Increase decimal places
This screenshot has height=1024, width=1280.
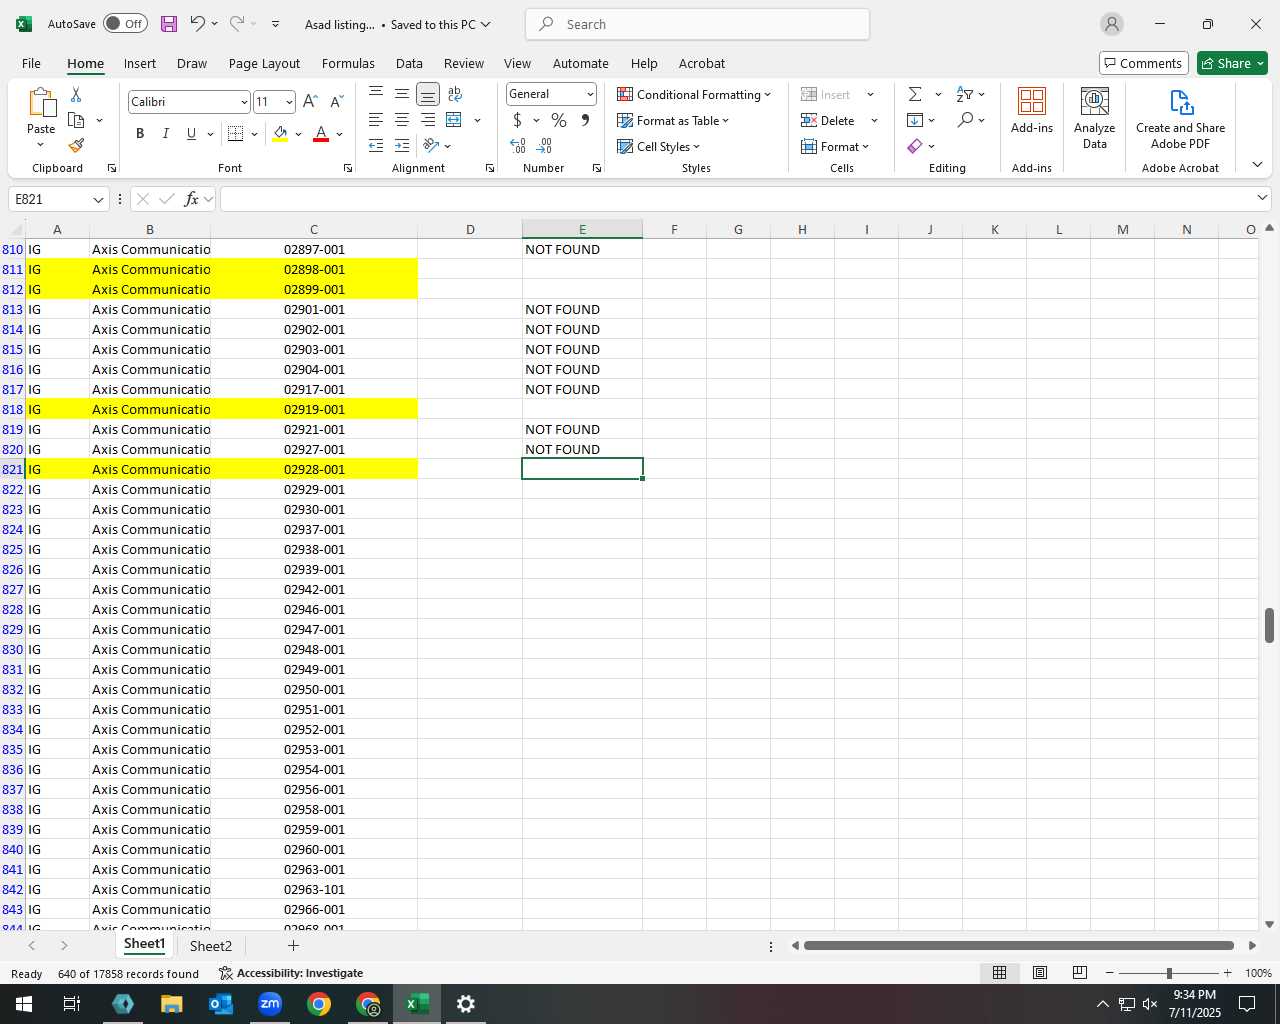point(518,146)
